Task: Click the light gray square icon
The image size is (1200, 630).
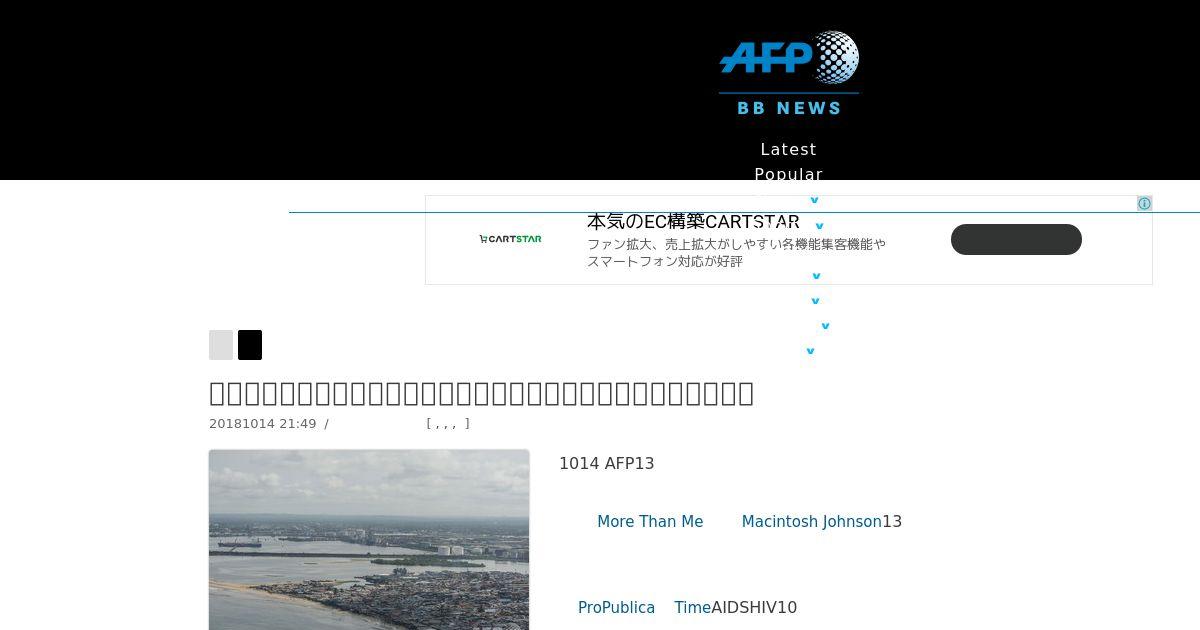Action: coord(221,345)
